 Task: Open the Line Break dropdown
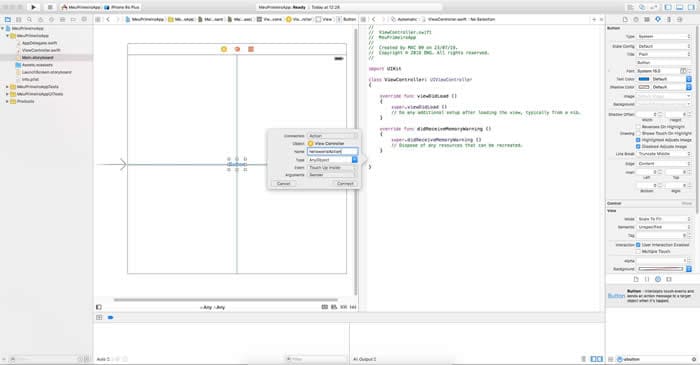(x=664, y=154)
